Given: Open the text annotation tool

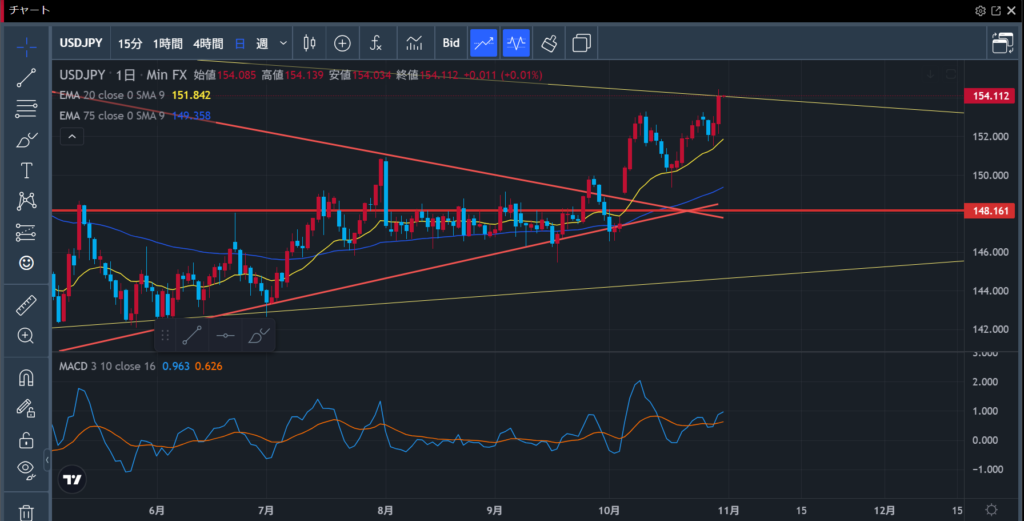Looking at the screenshot, I should (27, 170).
